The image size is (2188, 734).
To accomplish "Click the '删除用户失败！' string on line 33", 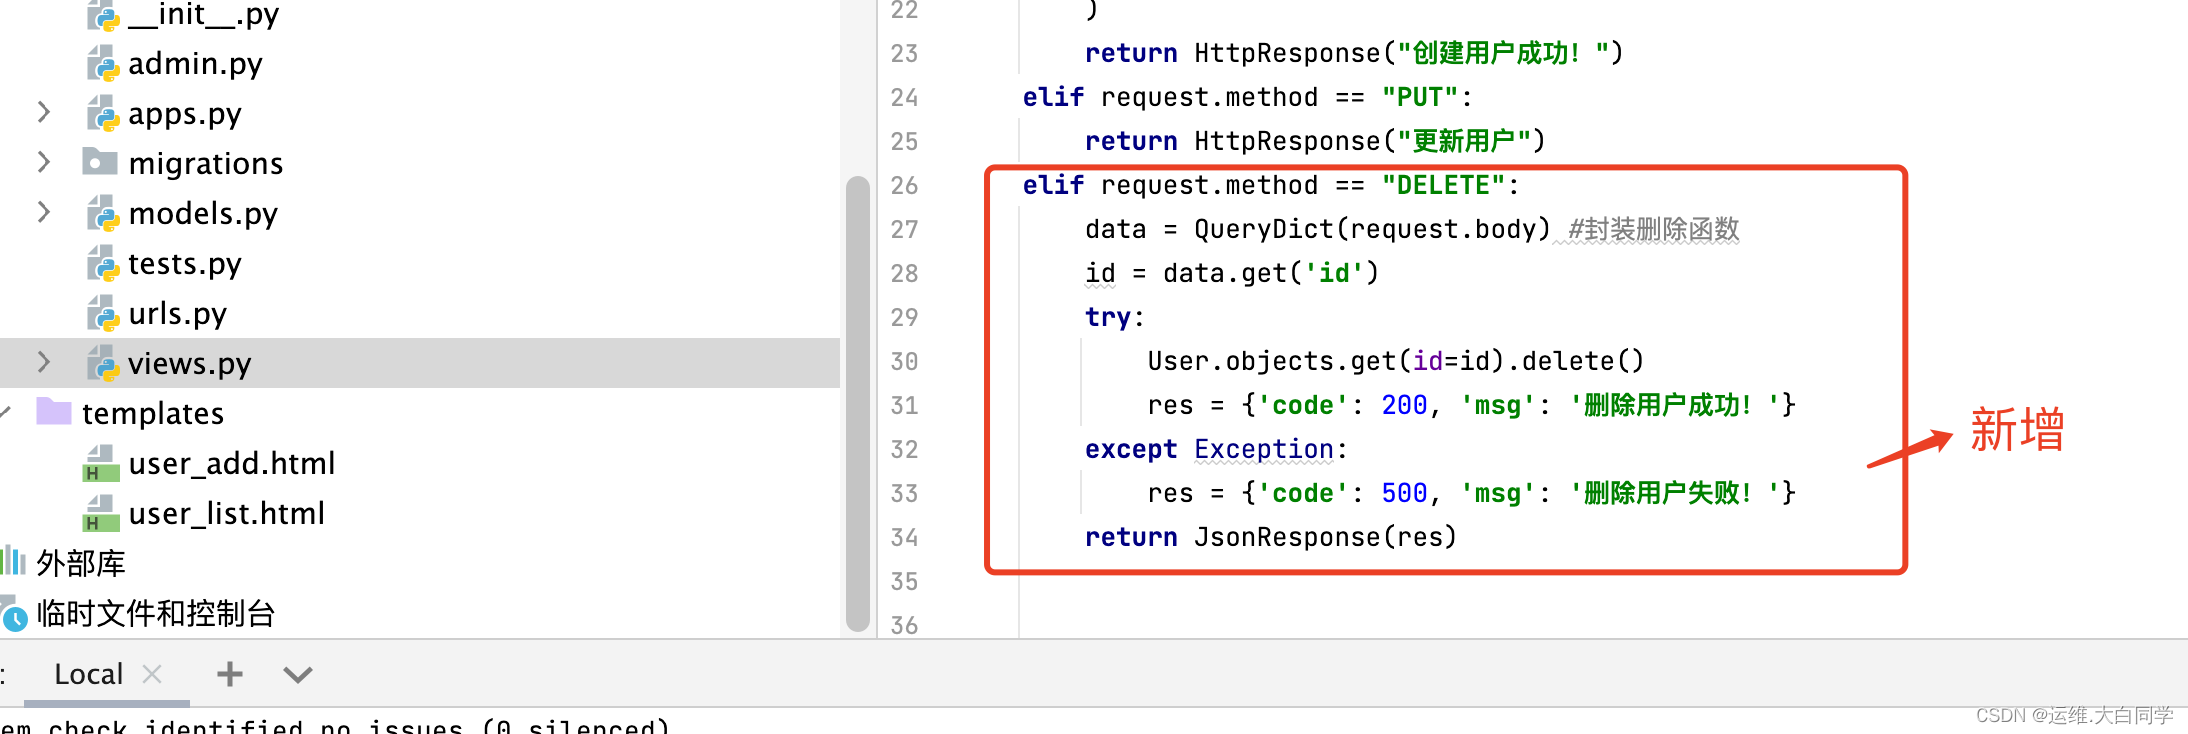I will pos(1675,493).
